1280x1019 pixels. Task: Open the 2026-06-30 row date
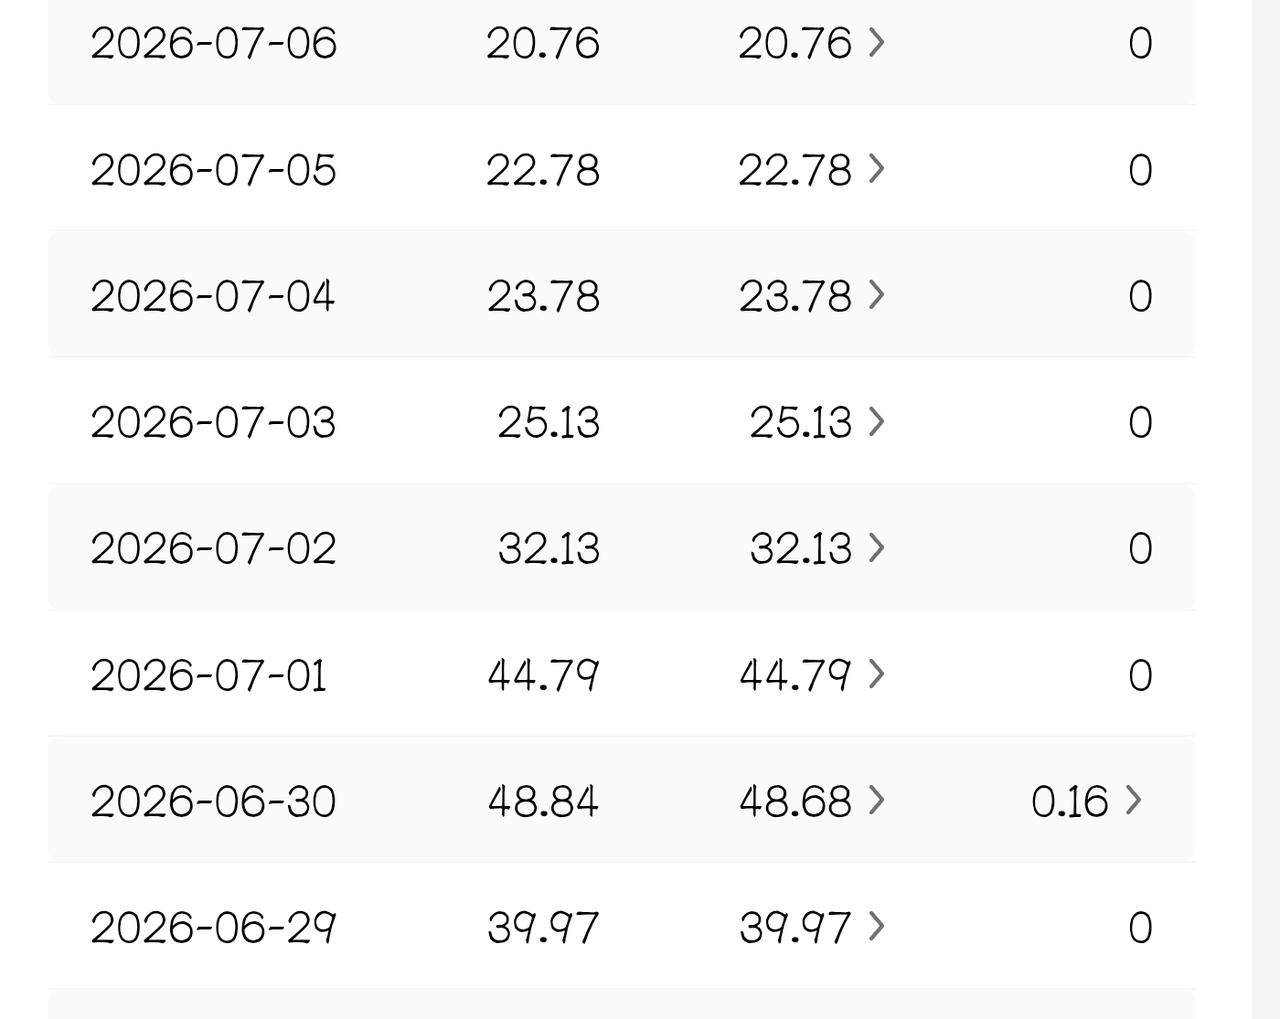213,801
